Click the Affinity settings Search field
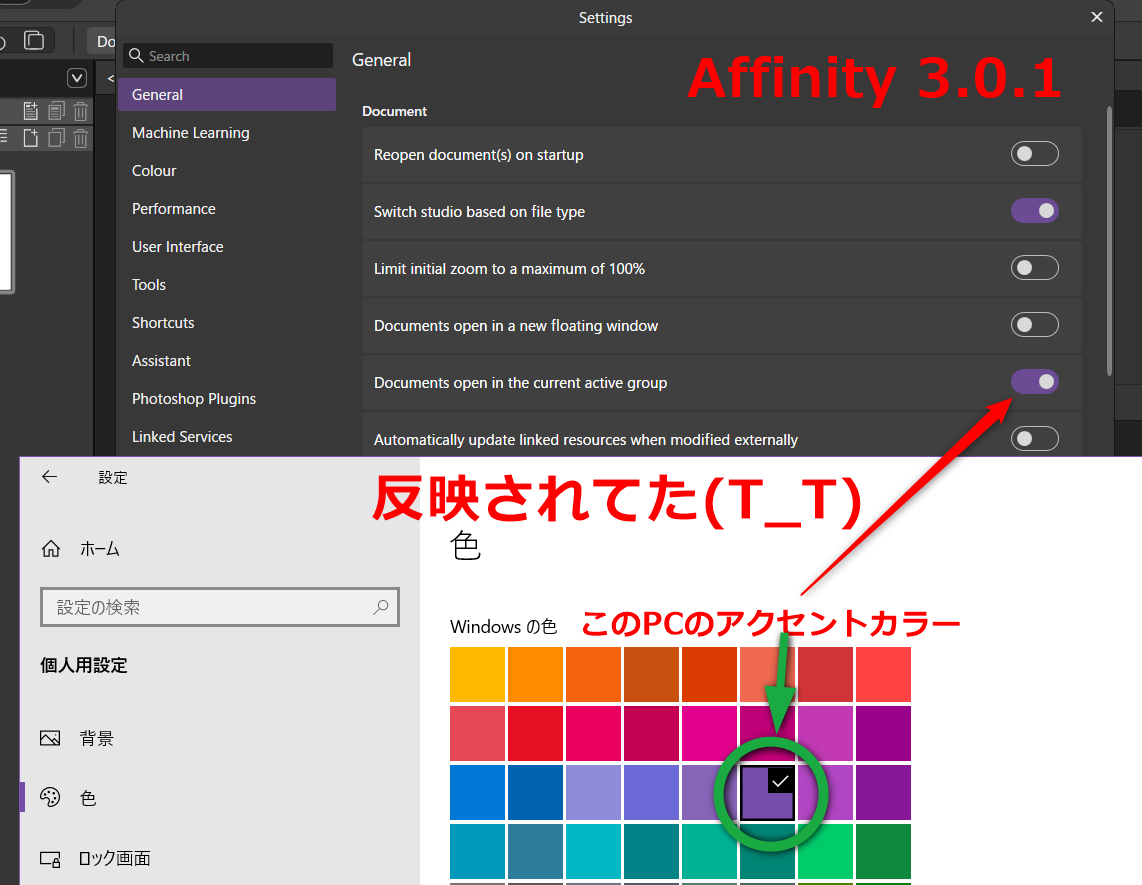 point(228,56)
